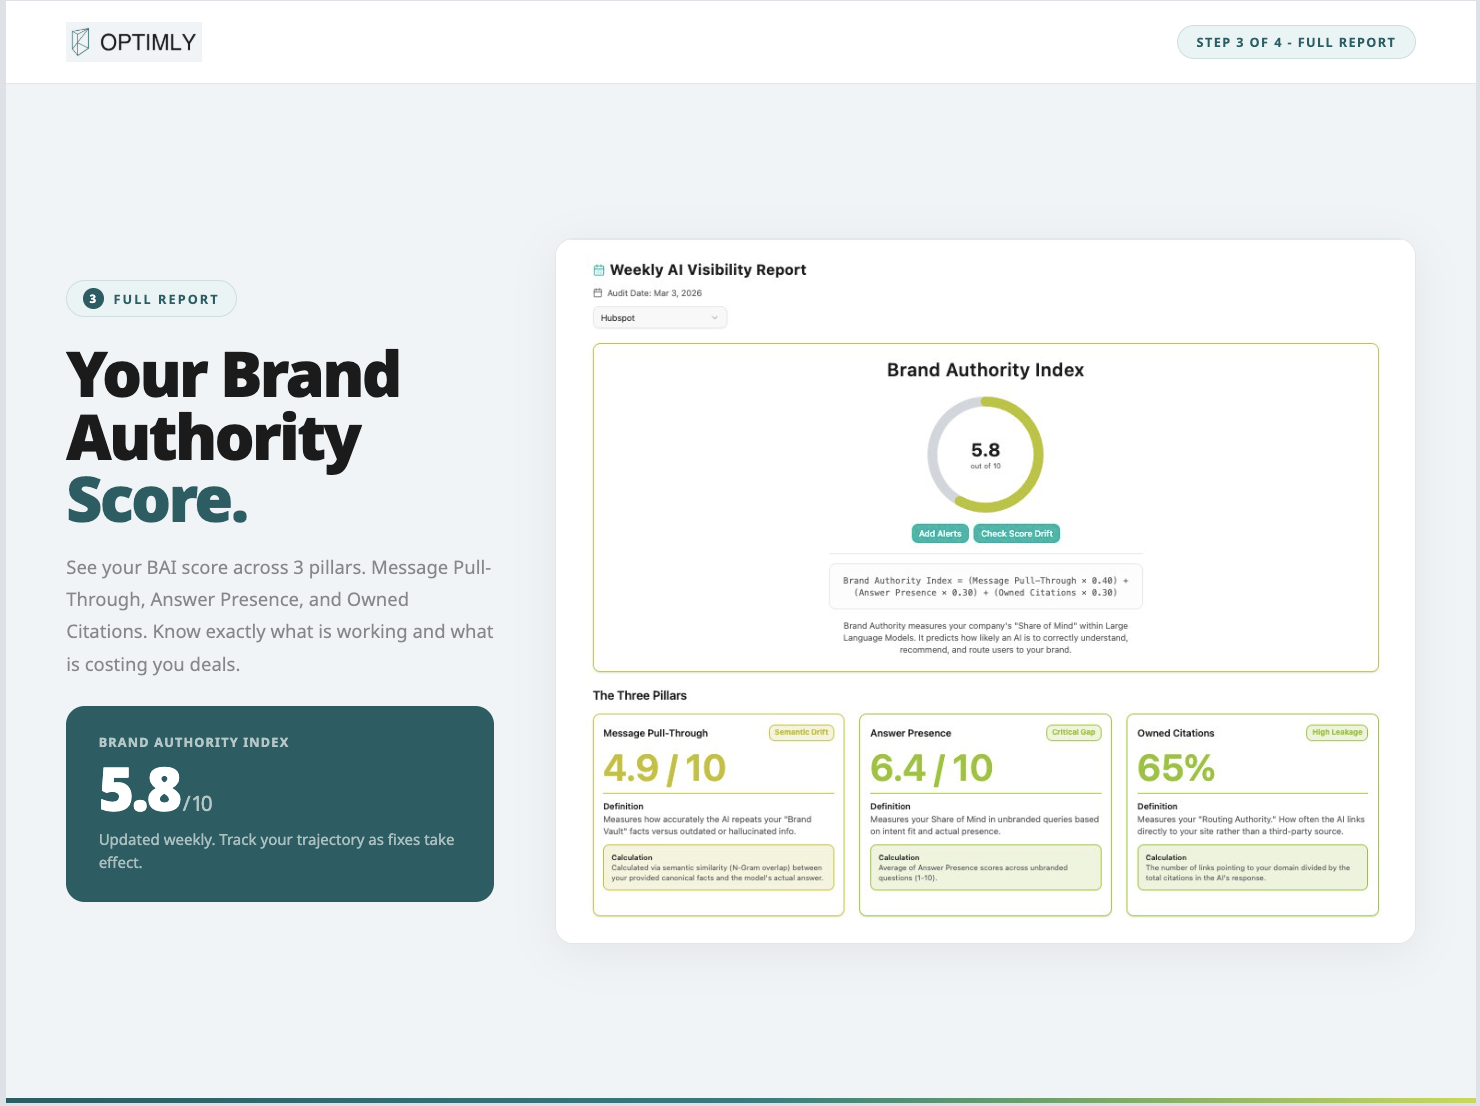Image resolution: width=1480 pixels, height=1106 pixels.
Task: Click the Brand Authority Index formula box
Action: (986, 586)
